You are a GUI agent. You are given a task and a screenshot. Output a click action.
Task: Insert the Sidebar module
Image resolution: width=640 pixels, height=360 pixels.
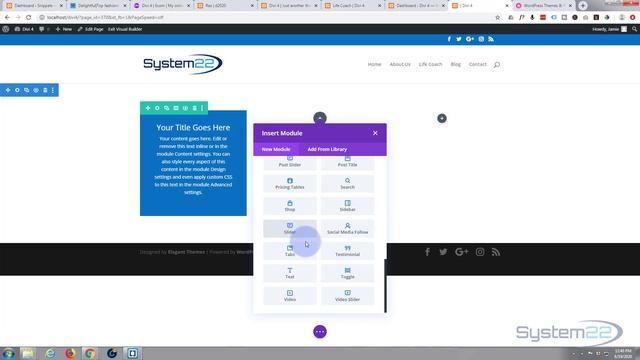click(347, 206)
